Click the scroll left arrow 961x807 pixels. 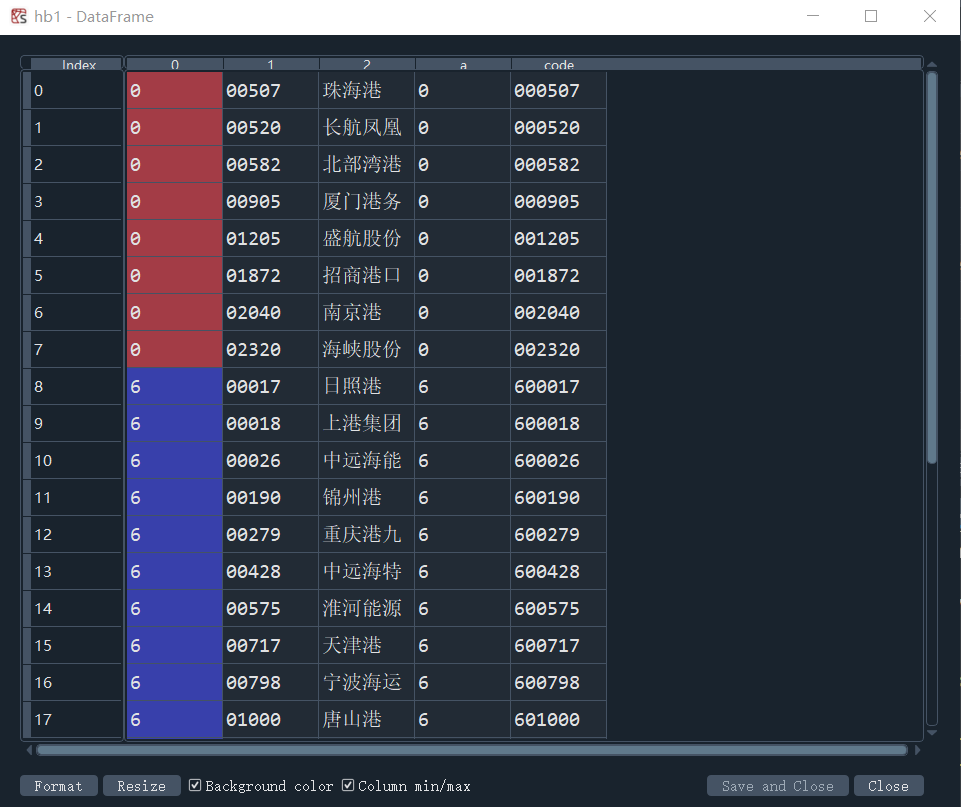coord(29,750)
